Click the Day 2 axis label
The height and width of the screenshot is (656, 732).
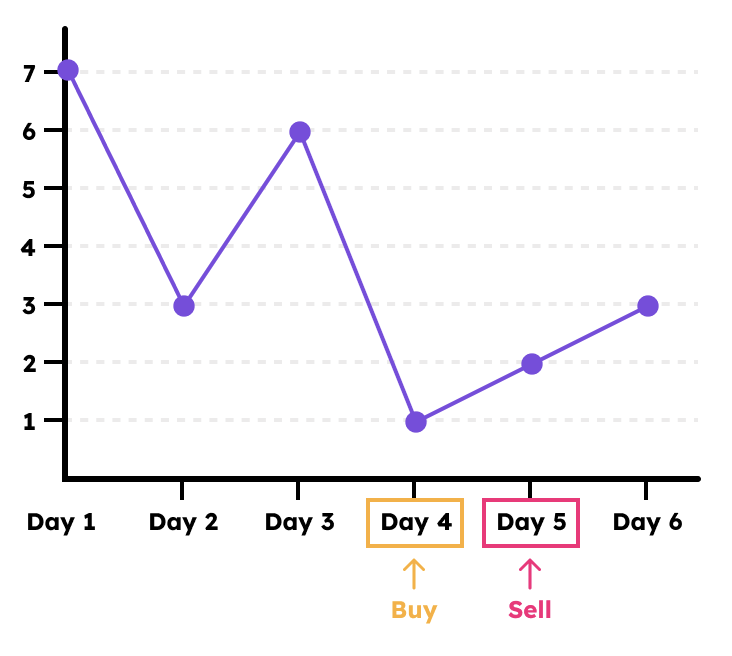click(x=183, y=522)
